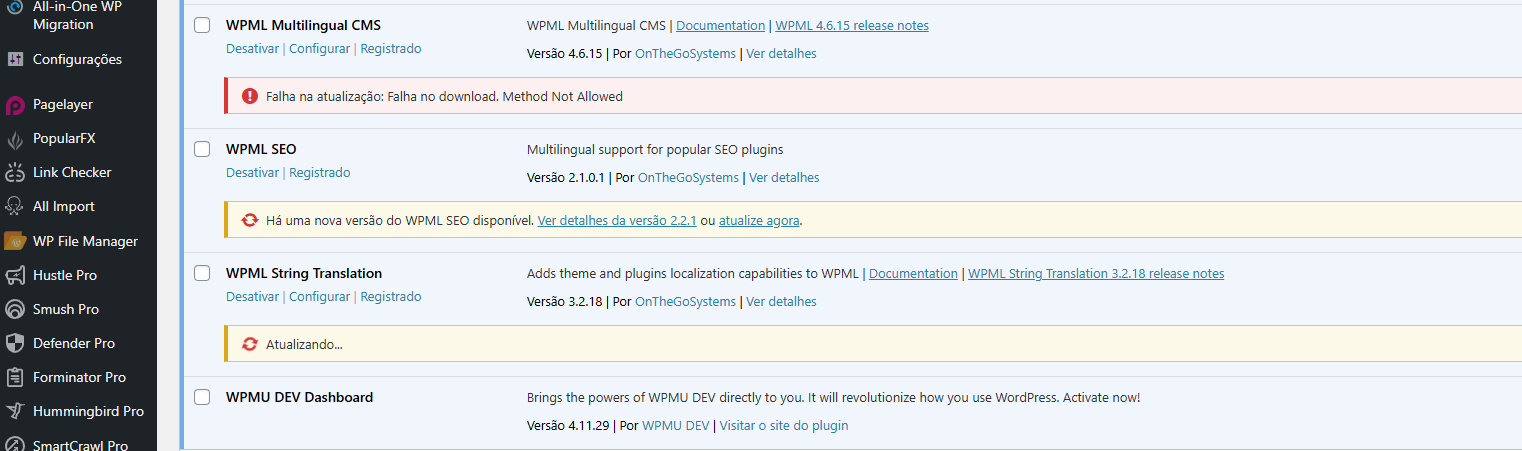Tick the WPML SEO plugin checkbox
The height and width of the screenshot is (451, 1522).
202,149
